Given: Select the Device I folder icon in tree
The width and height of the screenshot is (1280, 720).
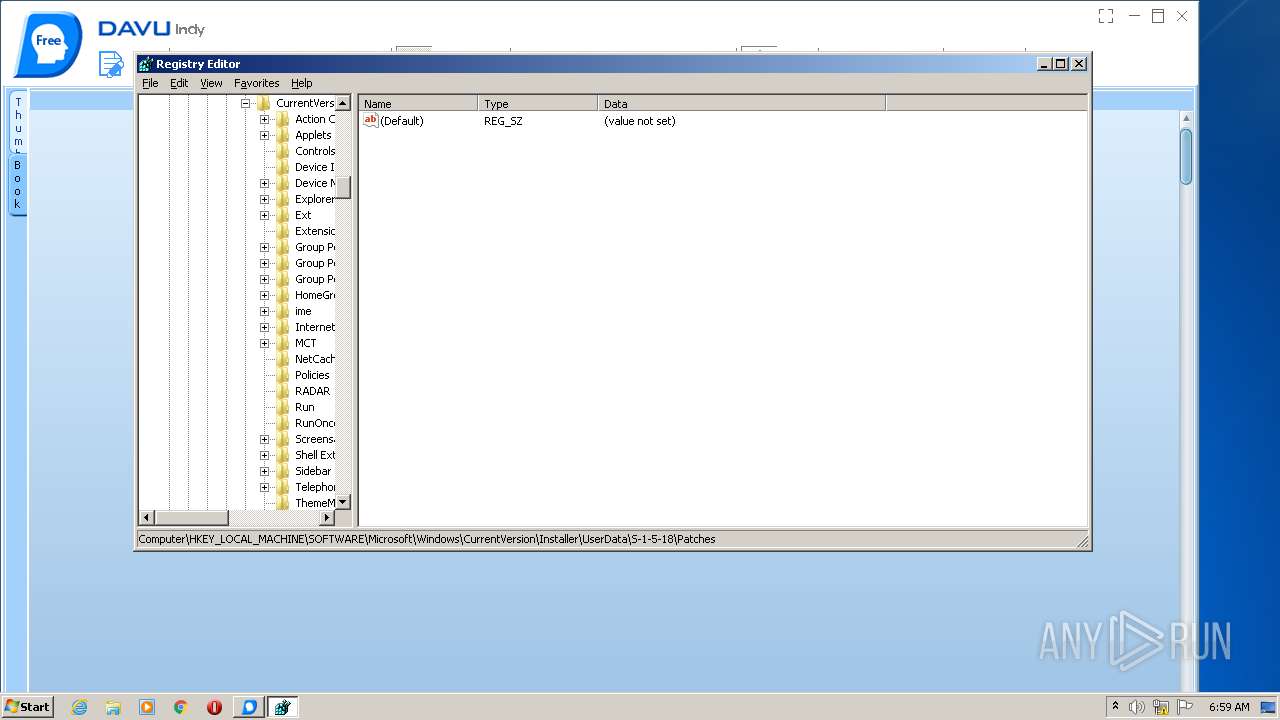Looking at the screenshot, I should [x=283, y=167].
